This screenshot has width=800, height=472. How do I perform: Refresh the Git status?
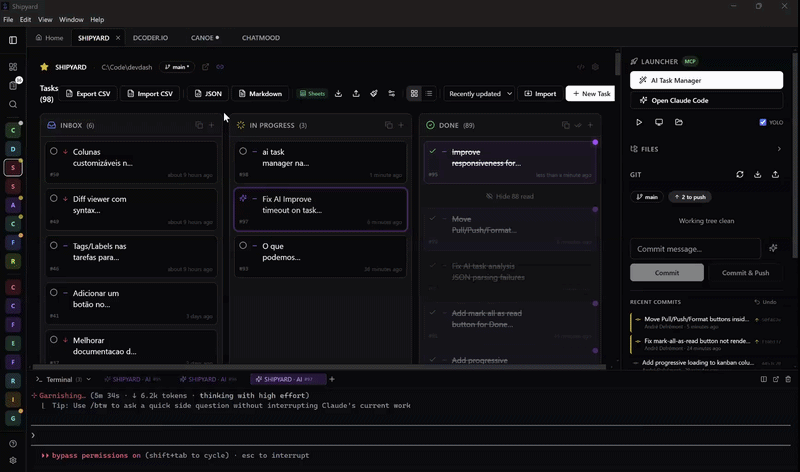click(740, 175)
